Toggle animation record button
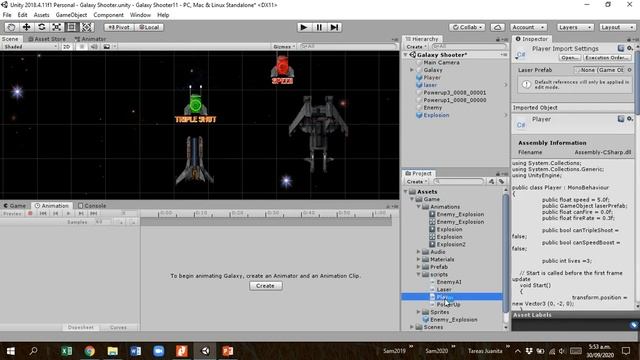 [x=30, y=213]
